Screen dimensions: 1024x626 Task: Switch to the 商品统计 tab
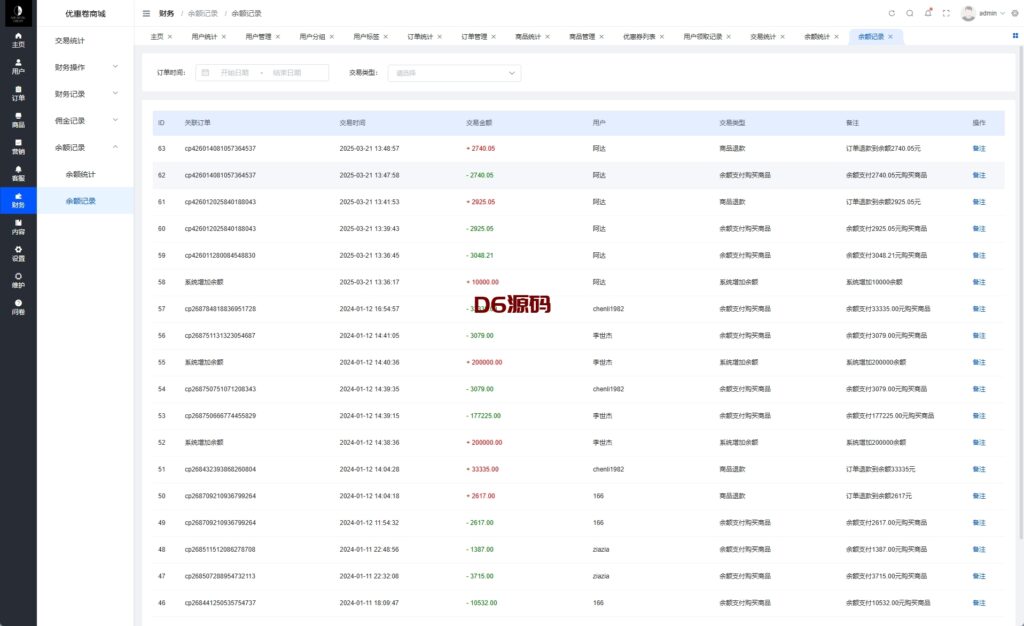tap(528, 37)
